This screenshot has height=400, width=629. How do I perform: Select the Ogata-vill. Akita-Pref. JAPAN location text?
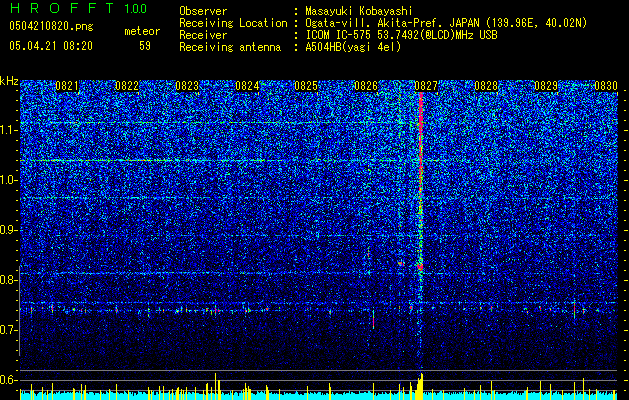coord(446,23)
